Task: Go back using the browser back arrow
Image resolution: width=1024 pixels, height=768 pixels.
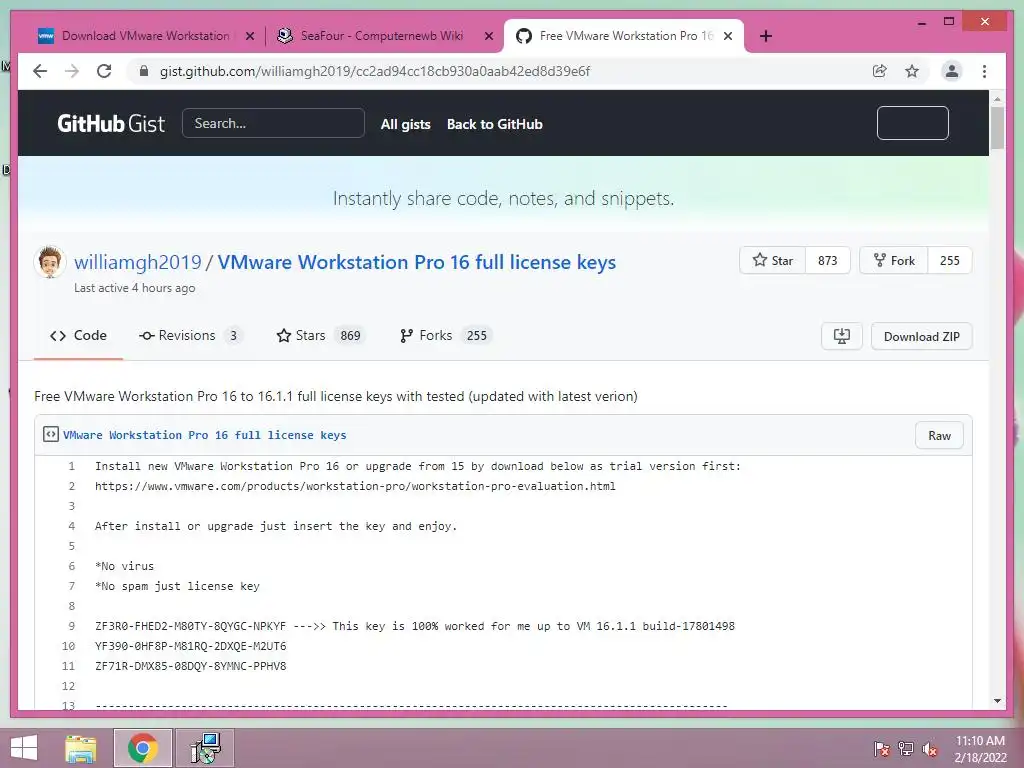Action: click(x=40, y=71)
